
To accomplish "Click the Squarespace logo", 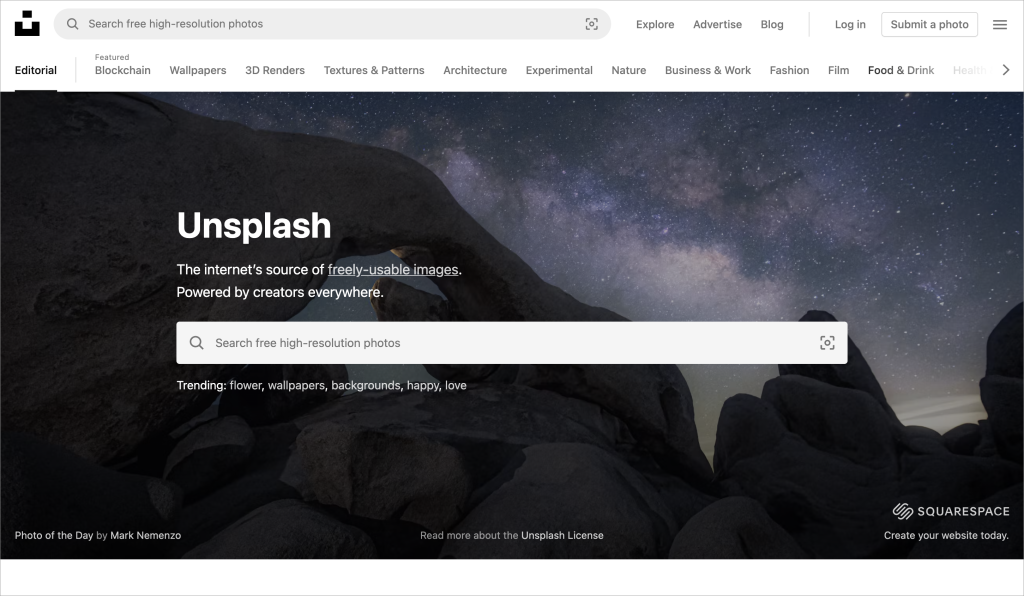I will [x=950, y=511].
